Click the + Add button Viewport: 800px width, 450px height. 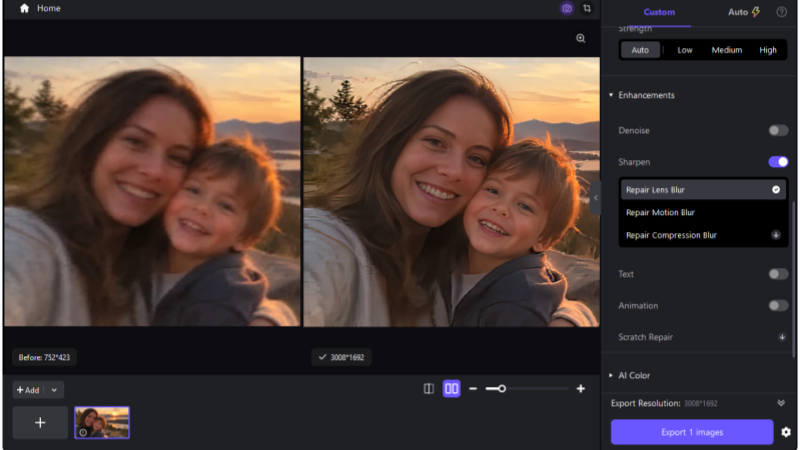coord(28,390)
